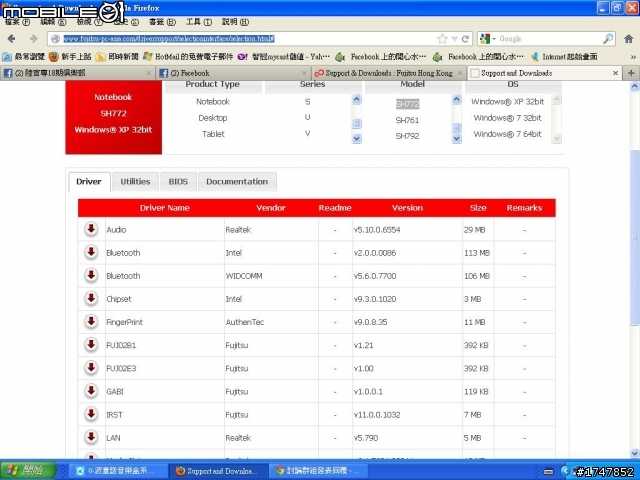Click the Google search box

coord(549,39)
